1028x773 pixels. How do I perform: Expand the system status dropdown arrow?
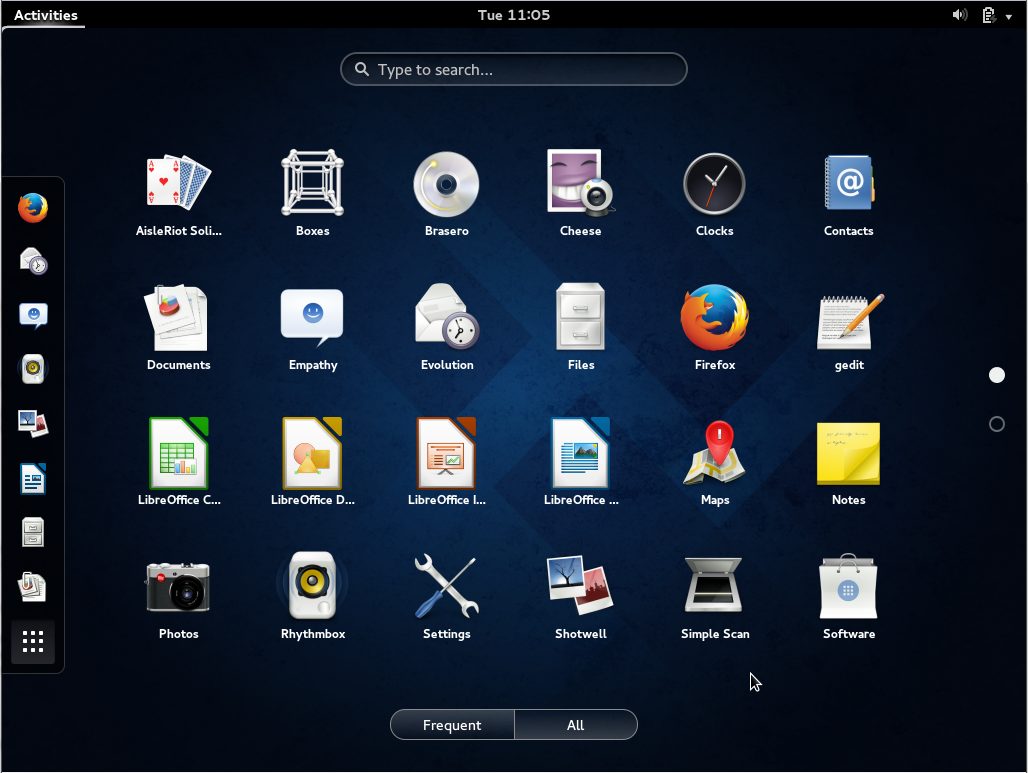click(x=1008, y=15)
